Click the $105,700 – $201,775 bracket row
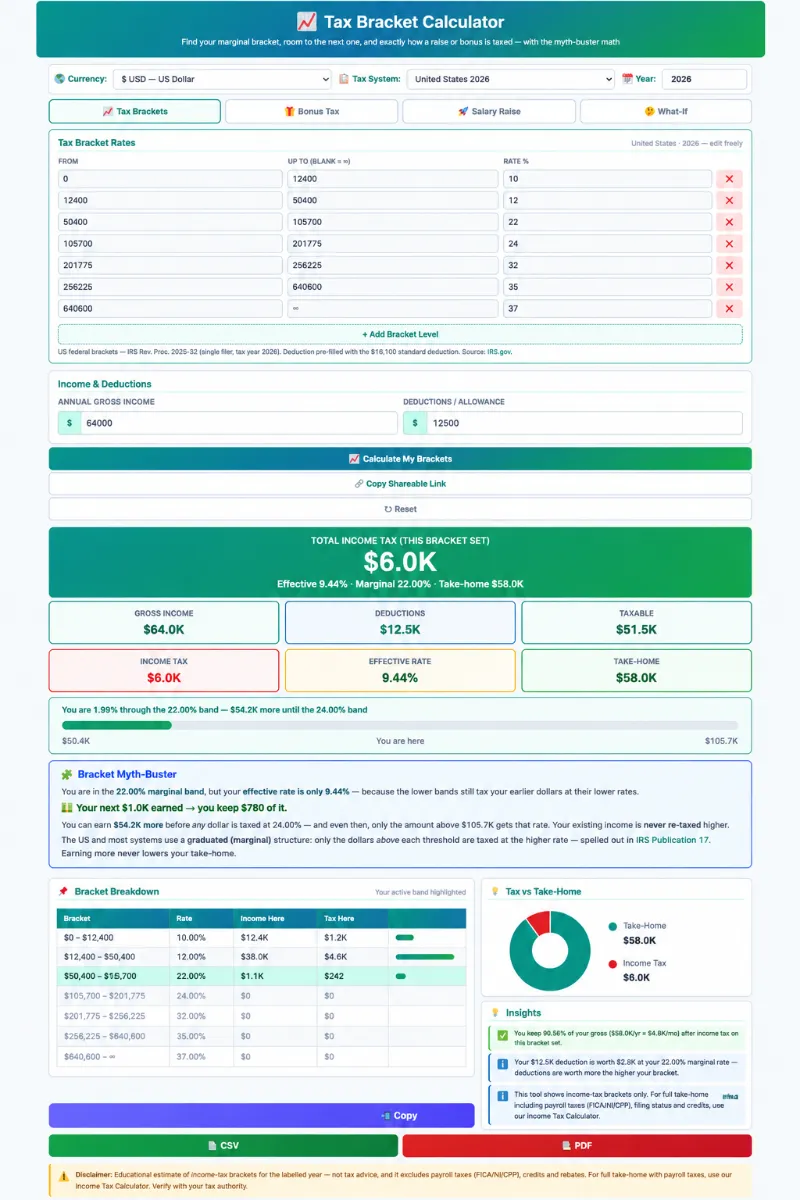This screenshot has height=1200, width=800. click(x=261, y=995)
